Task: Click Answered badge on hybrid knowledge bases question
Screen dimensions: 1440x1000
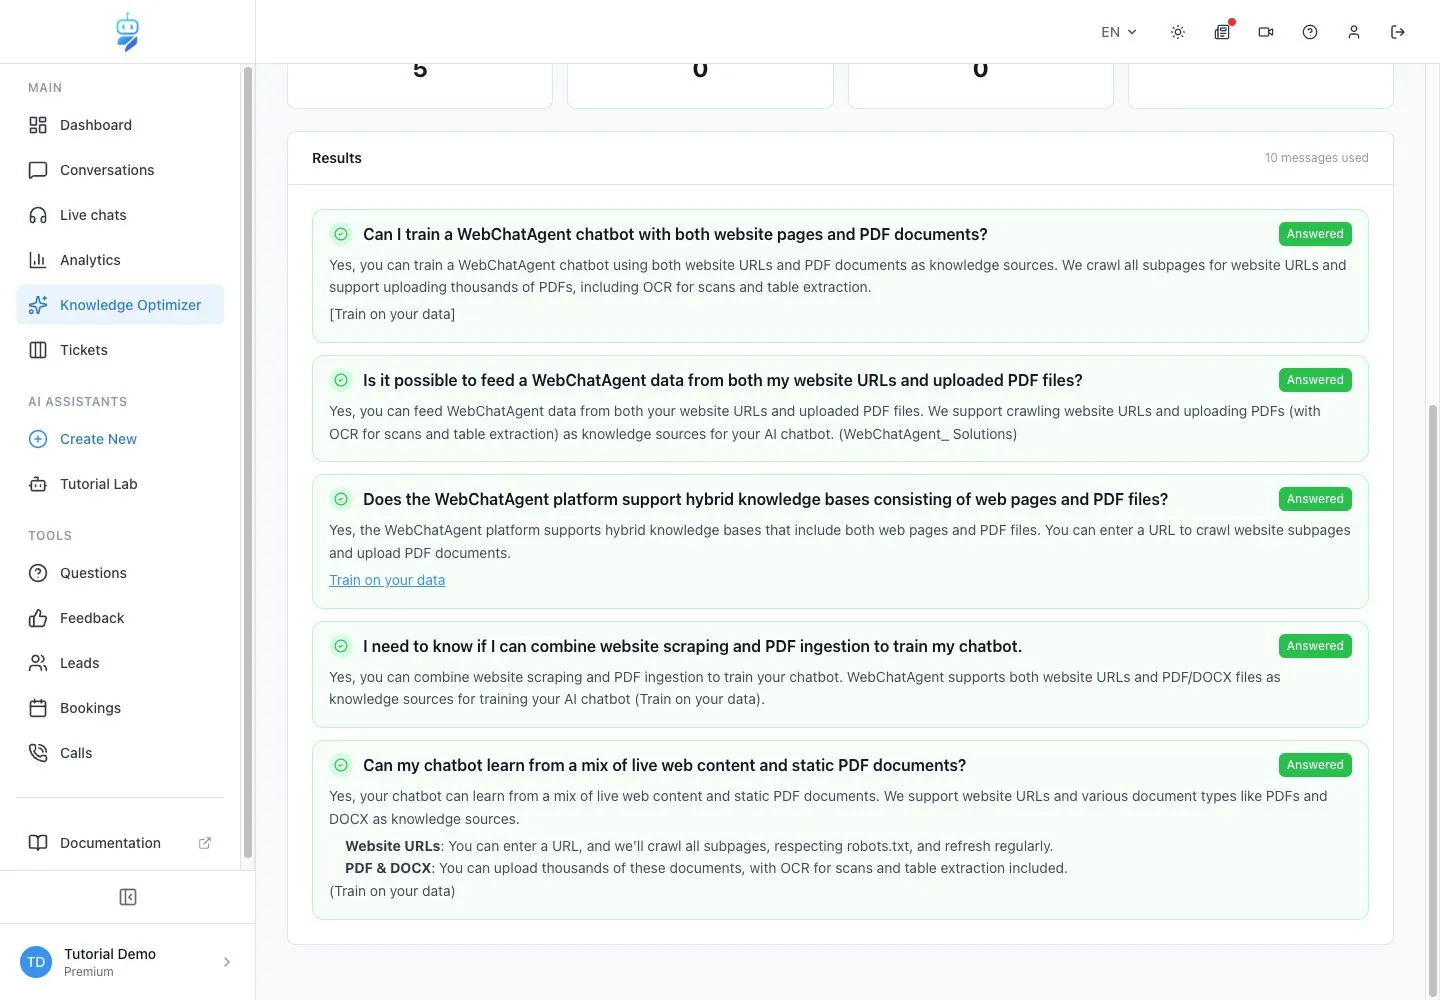Action: (1315, 499)
